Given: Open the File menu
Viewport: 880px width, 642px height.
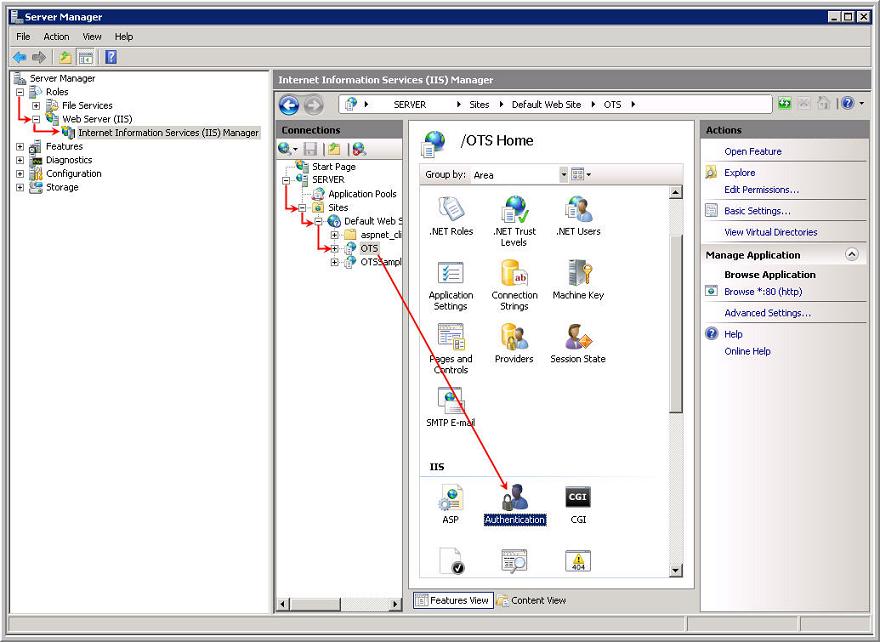Looking at the screenshot, I should [23, 36].
